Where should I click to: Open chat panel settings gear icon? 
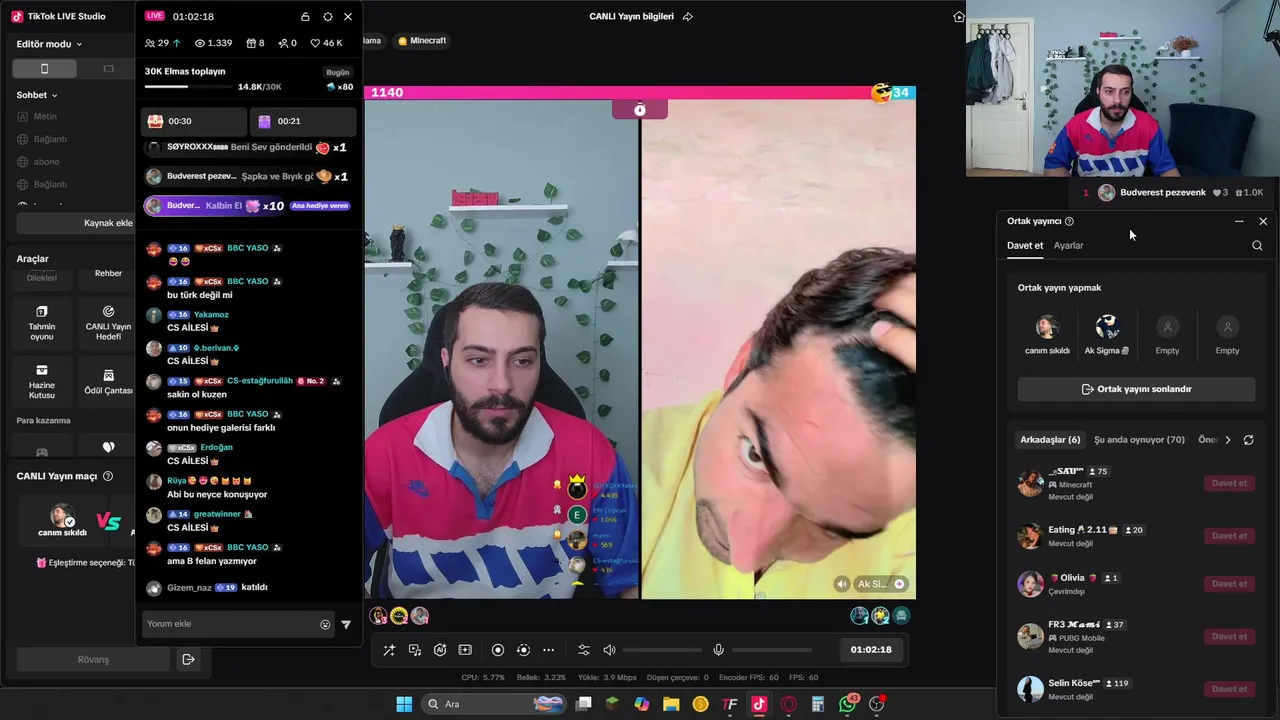pos(327,17)
